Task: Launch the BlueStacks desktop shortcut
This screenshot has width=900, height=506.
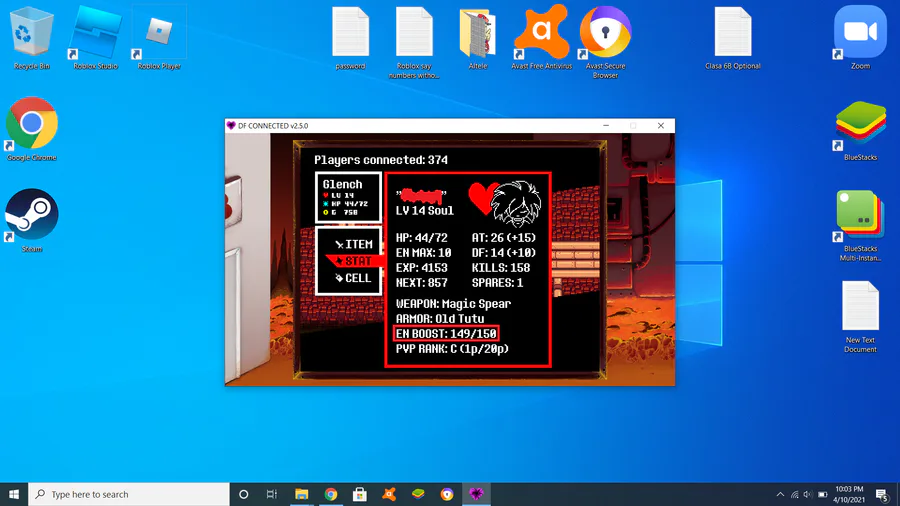Action: tap(860, 131)
